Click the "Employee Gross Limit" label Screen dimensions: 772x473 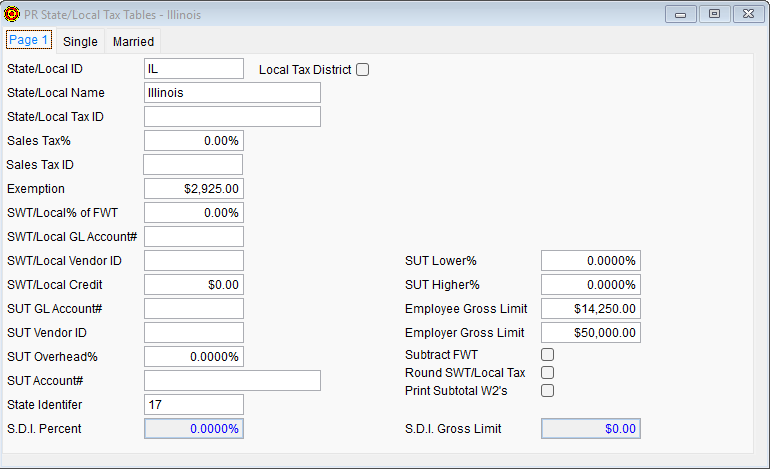click(x=466, y=309)
